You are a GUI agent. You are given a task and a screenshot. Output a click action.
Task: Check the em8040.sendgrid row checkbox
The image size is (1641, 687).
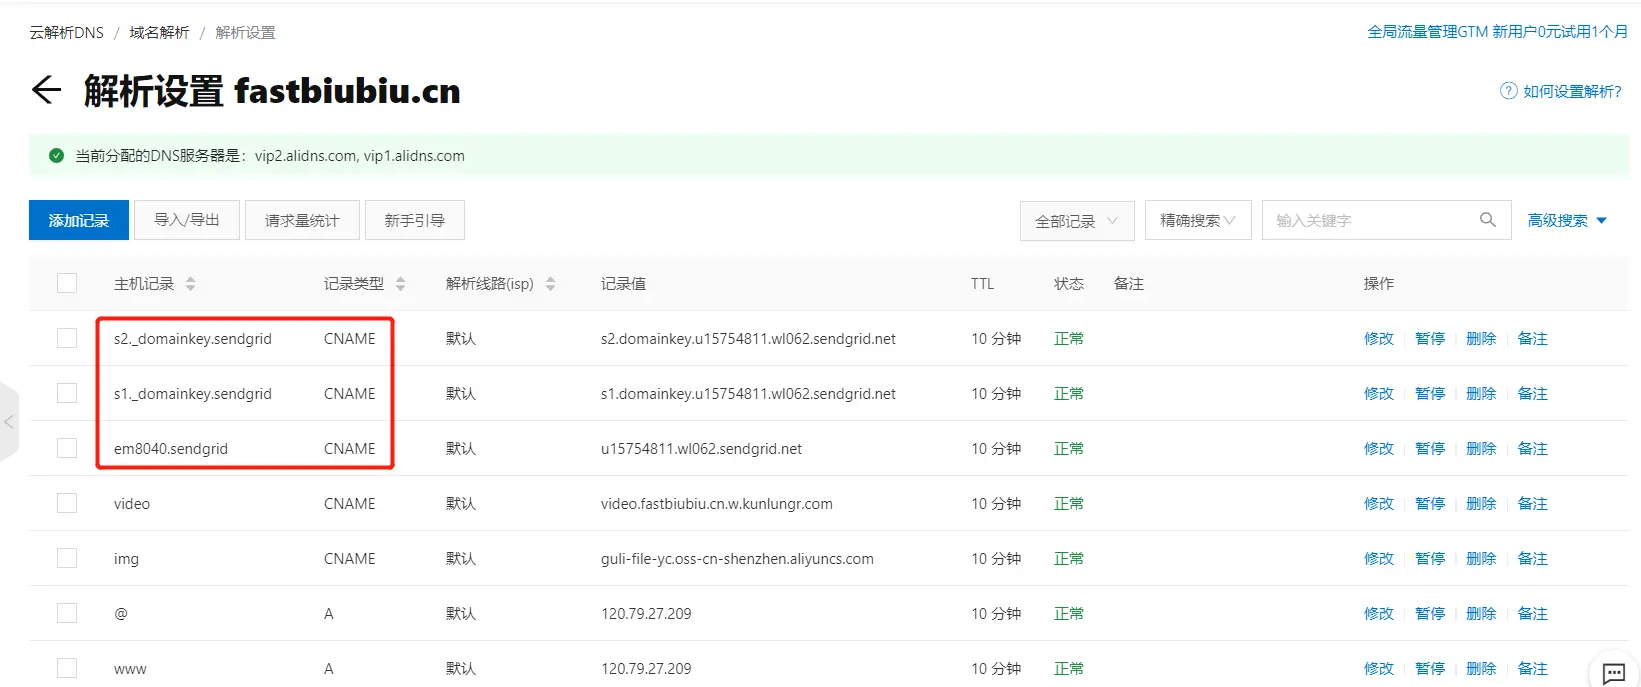[67, 448]
